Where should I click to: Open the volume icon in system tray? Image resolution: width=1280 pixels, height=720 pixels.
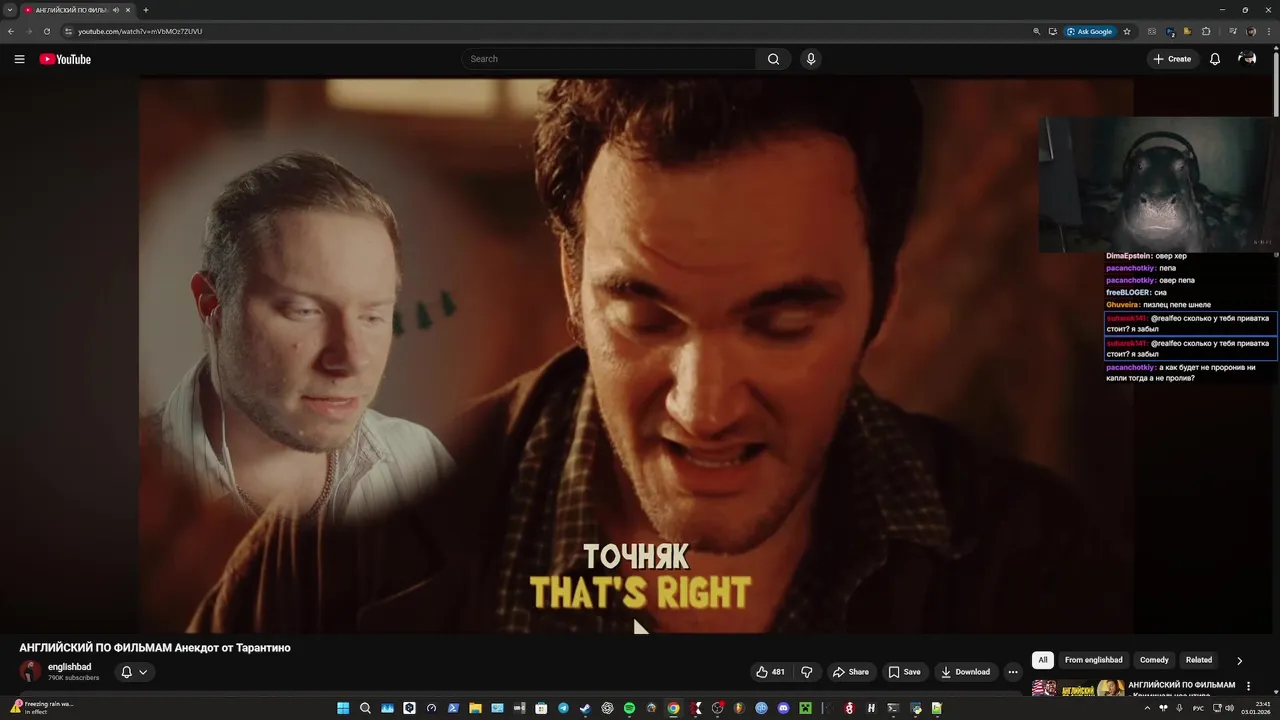(x=1229, y=708)
